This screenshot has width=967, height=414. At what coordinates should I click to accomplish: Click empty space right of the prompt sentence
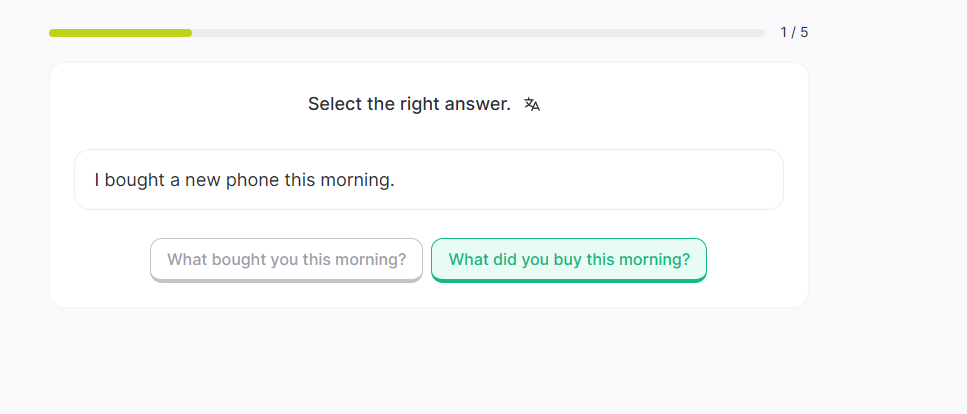(x=600, y=180)
